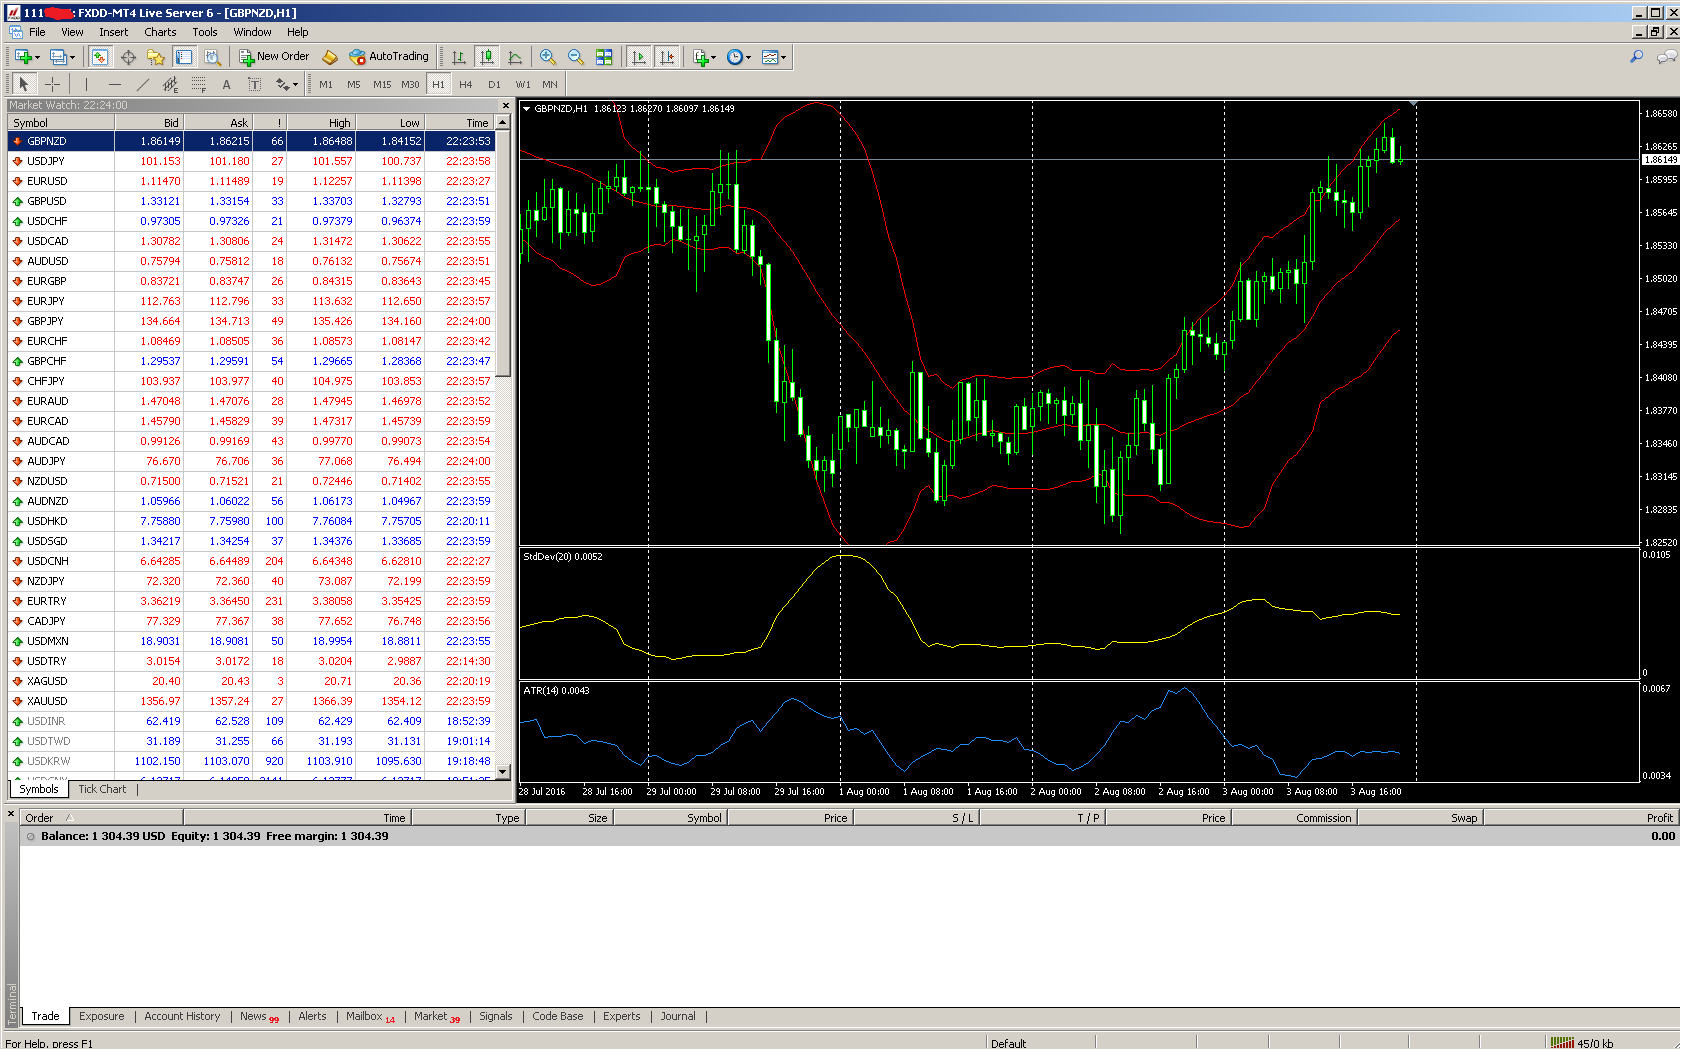The width and height of the screenshot is (1688, 1058).
Task: Switch to the Tick Chart tab
Action: point(102,789)
